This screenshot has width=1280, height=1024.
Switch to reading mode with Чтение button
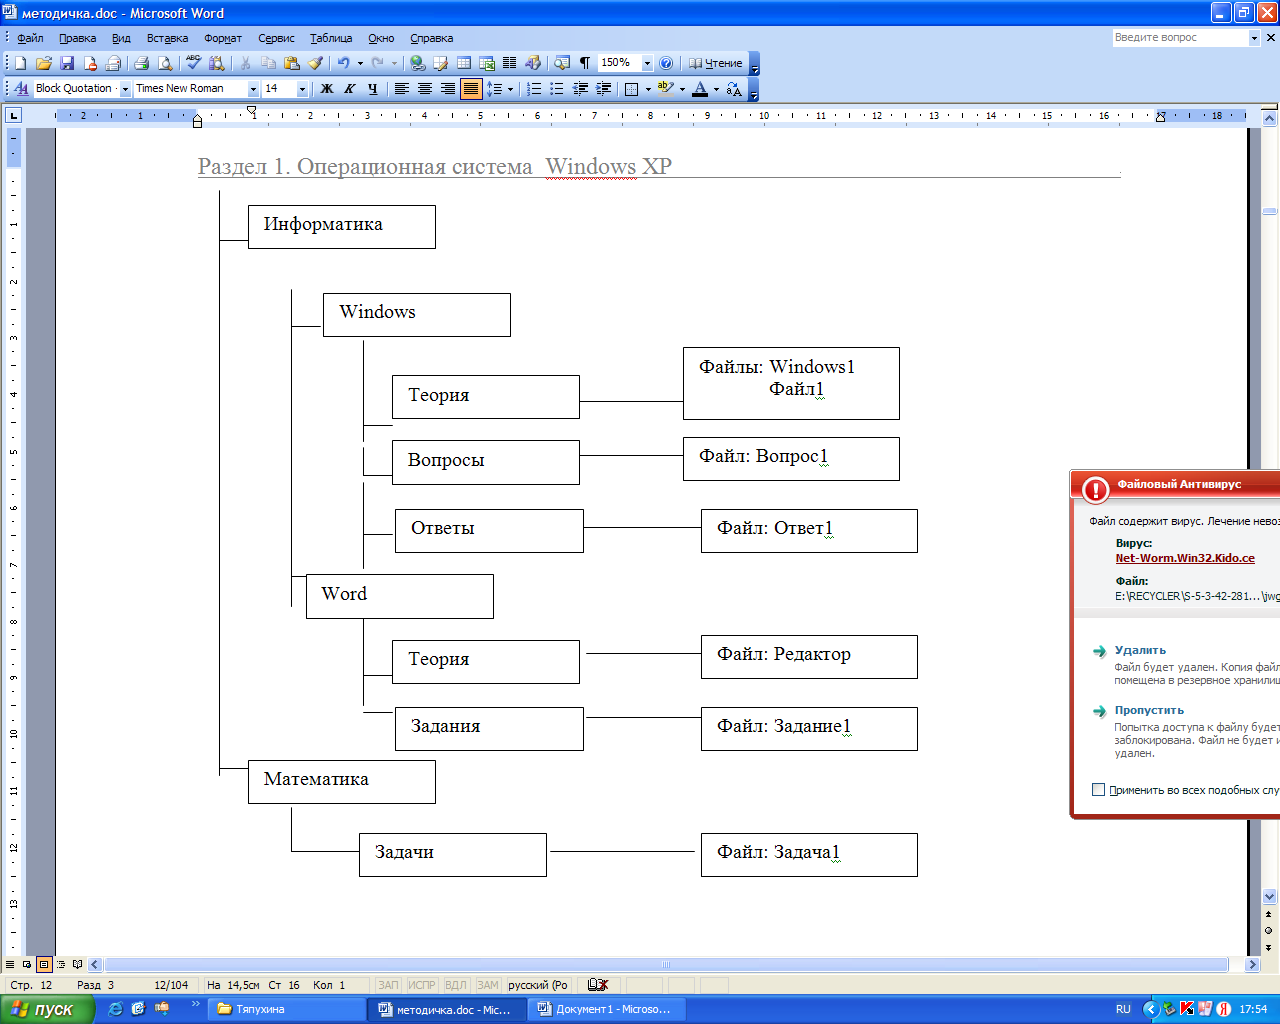point(716,63)
